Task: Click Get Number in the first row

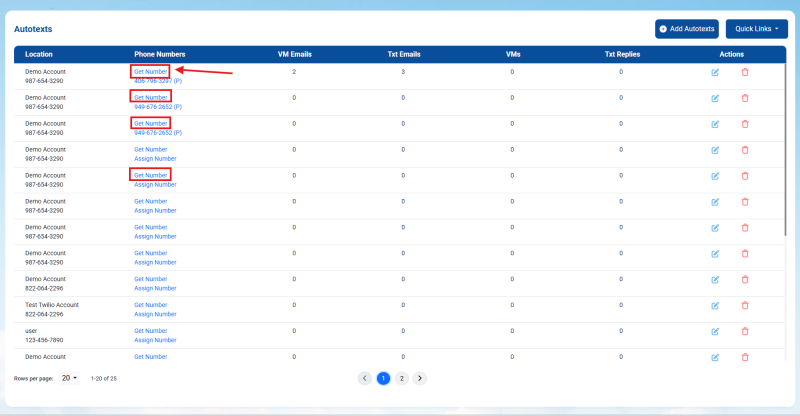Action: pos(151,72)
